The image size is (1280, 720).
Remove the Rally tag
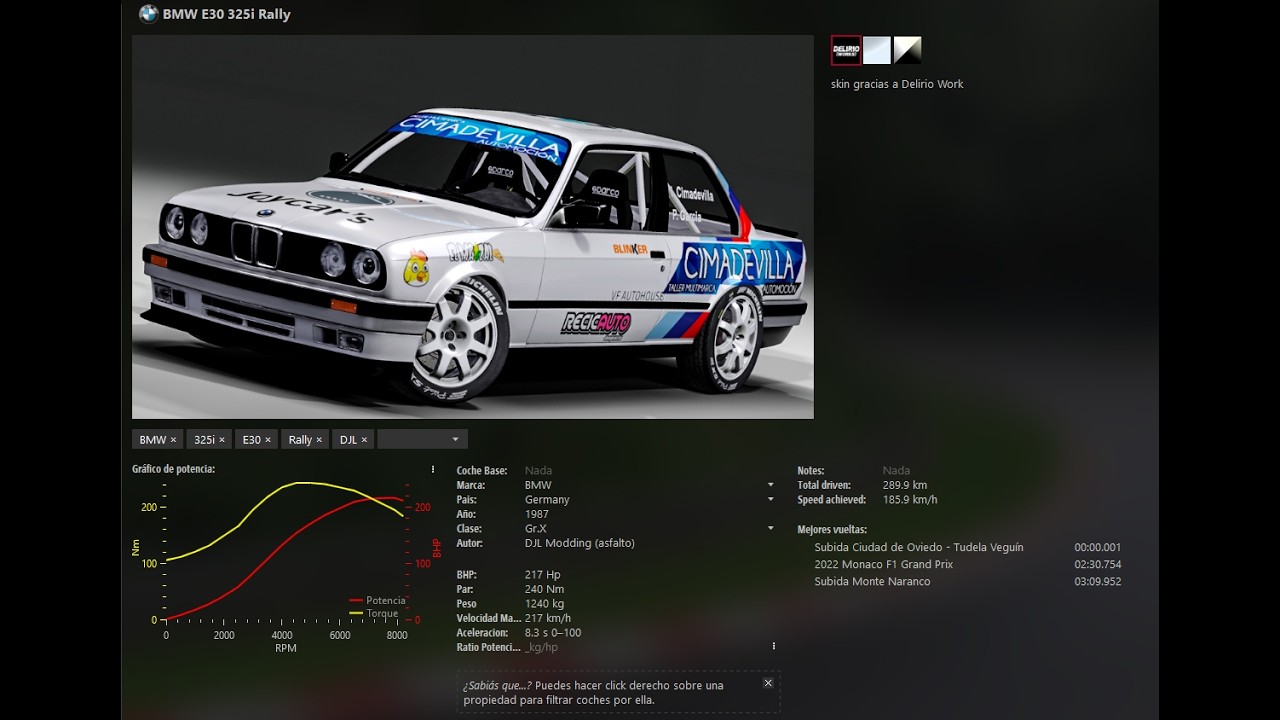[x=319, y=440]
